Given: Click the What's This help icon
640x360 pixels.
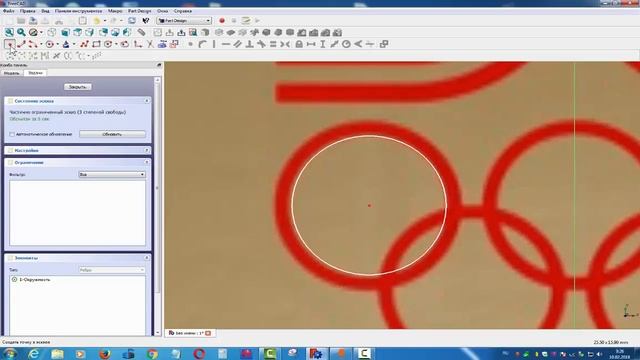Looking at the screenshot, I should [x=146, y=20].
